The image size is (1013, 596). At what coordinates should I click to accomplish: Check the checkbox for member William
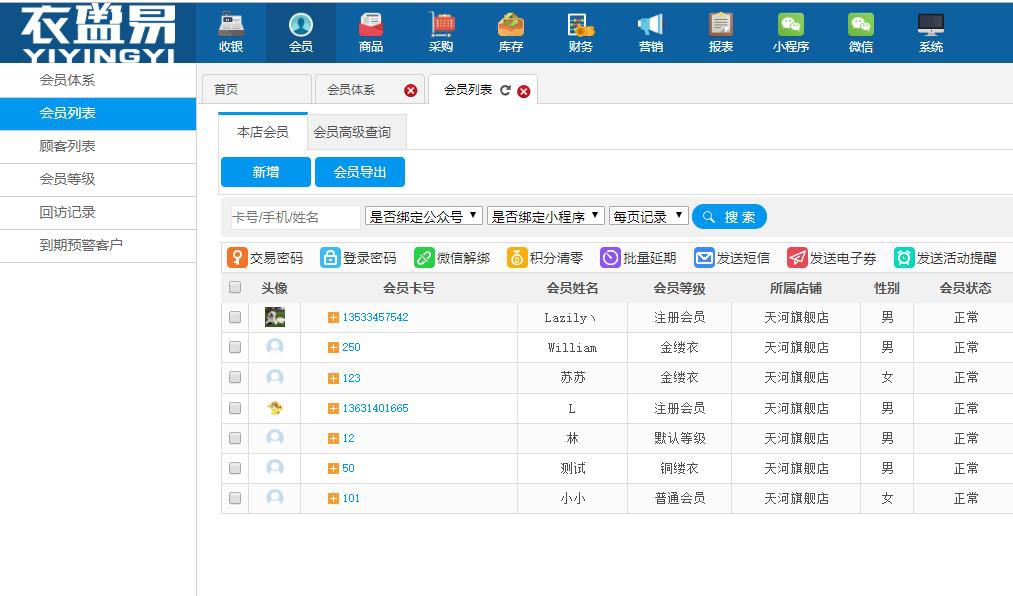pos(236,347)
